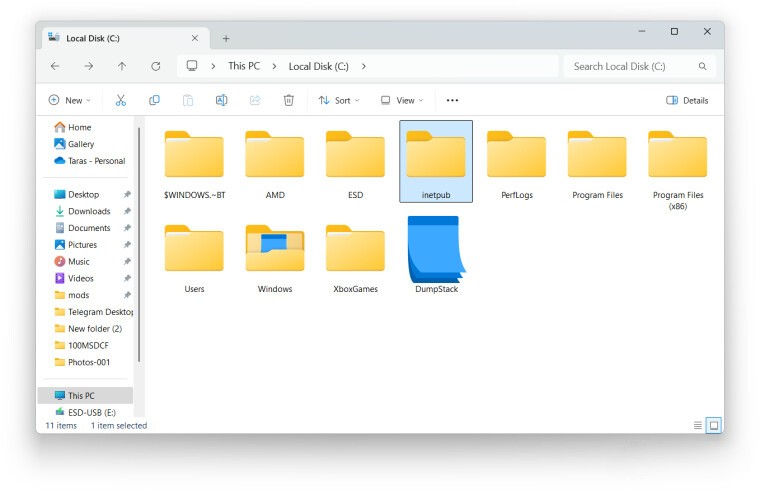Click the Local Disk (C:) tab
Image resolution: width=760 pixels, height=490 pixels.
coord(127,38)
